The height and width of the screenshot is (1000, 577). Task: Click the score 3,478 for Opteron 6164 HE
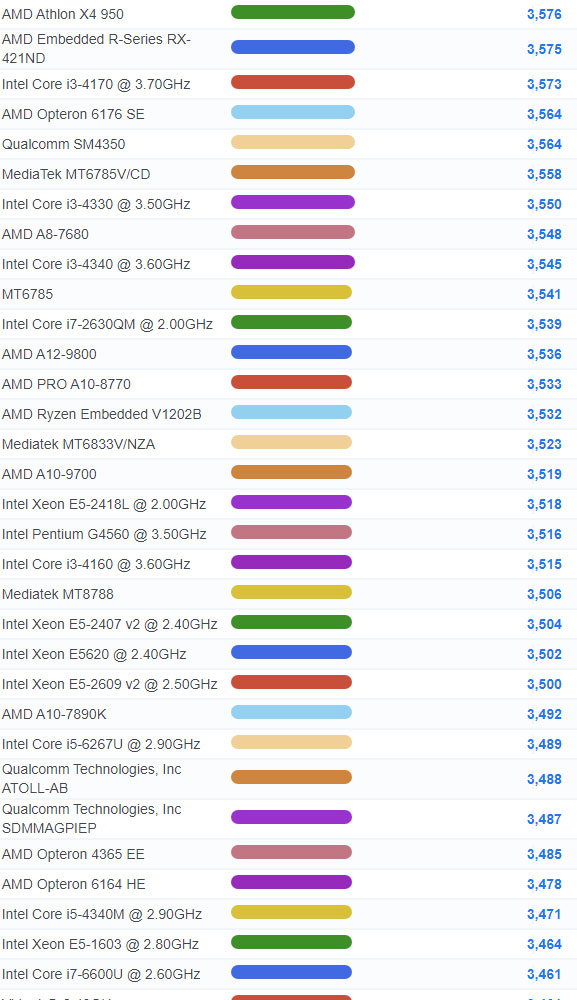544,884
